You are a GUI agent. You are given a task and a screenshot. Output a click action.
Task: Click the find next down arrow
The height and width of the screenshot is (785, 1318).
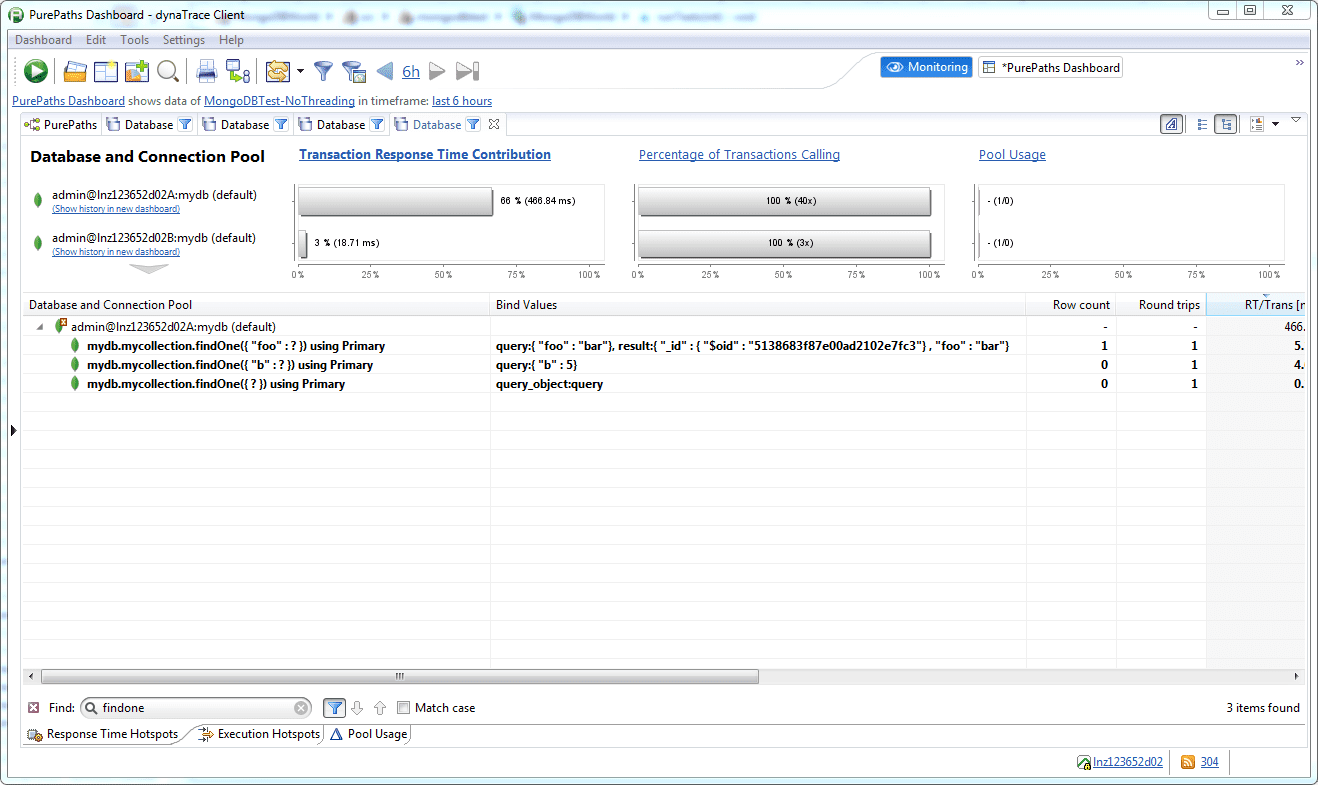[358, 708]
